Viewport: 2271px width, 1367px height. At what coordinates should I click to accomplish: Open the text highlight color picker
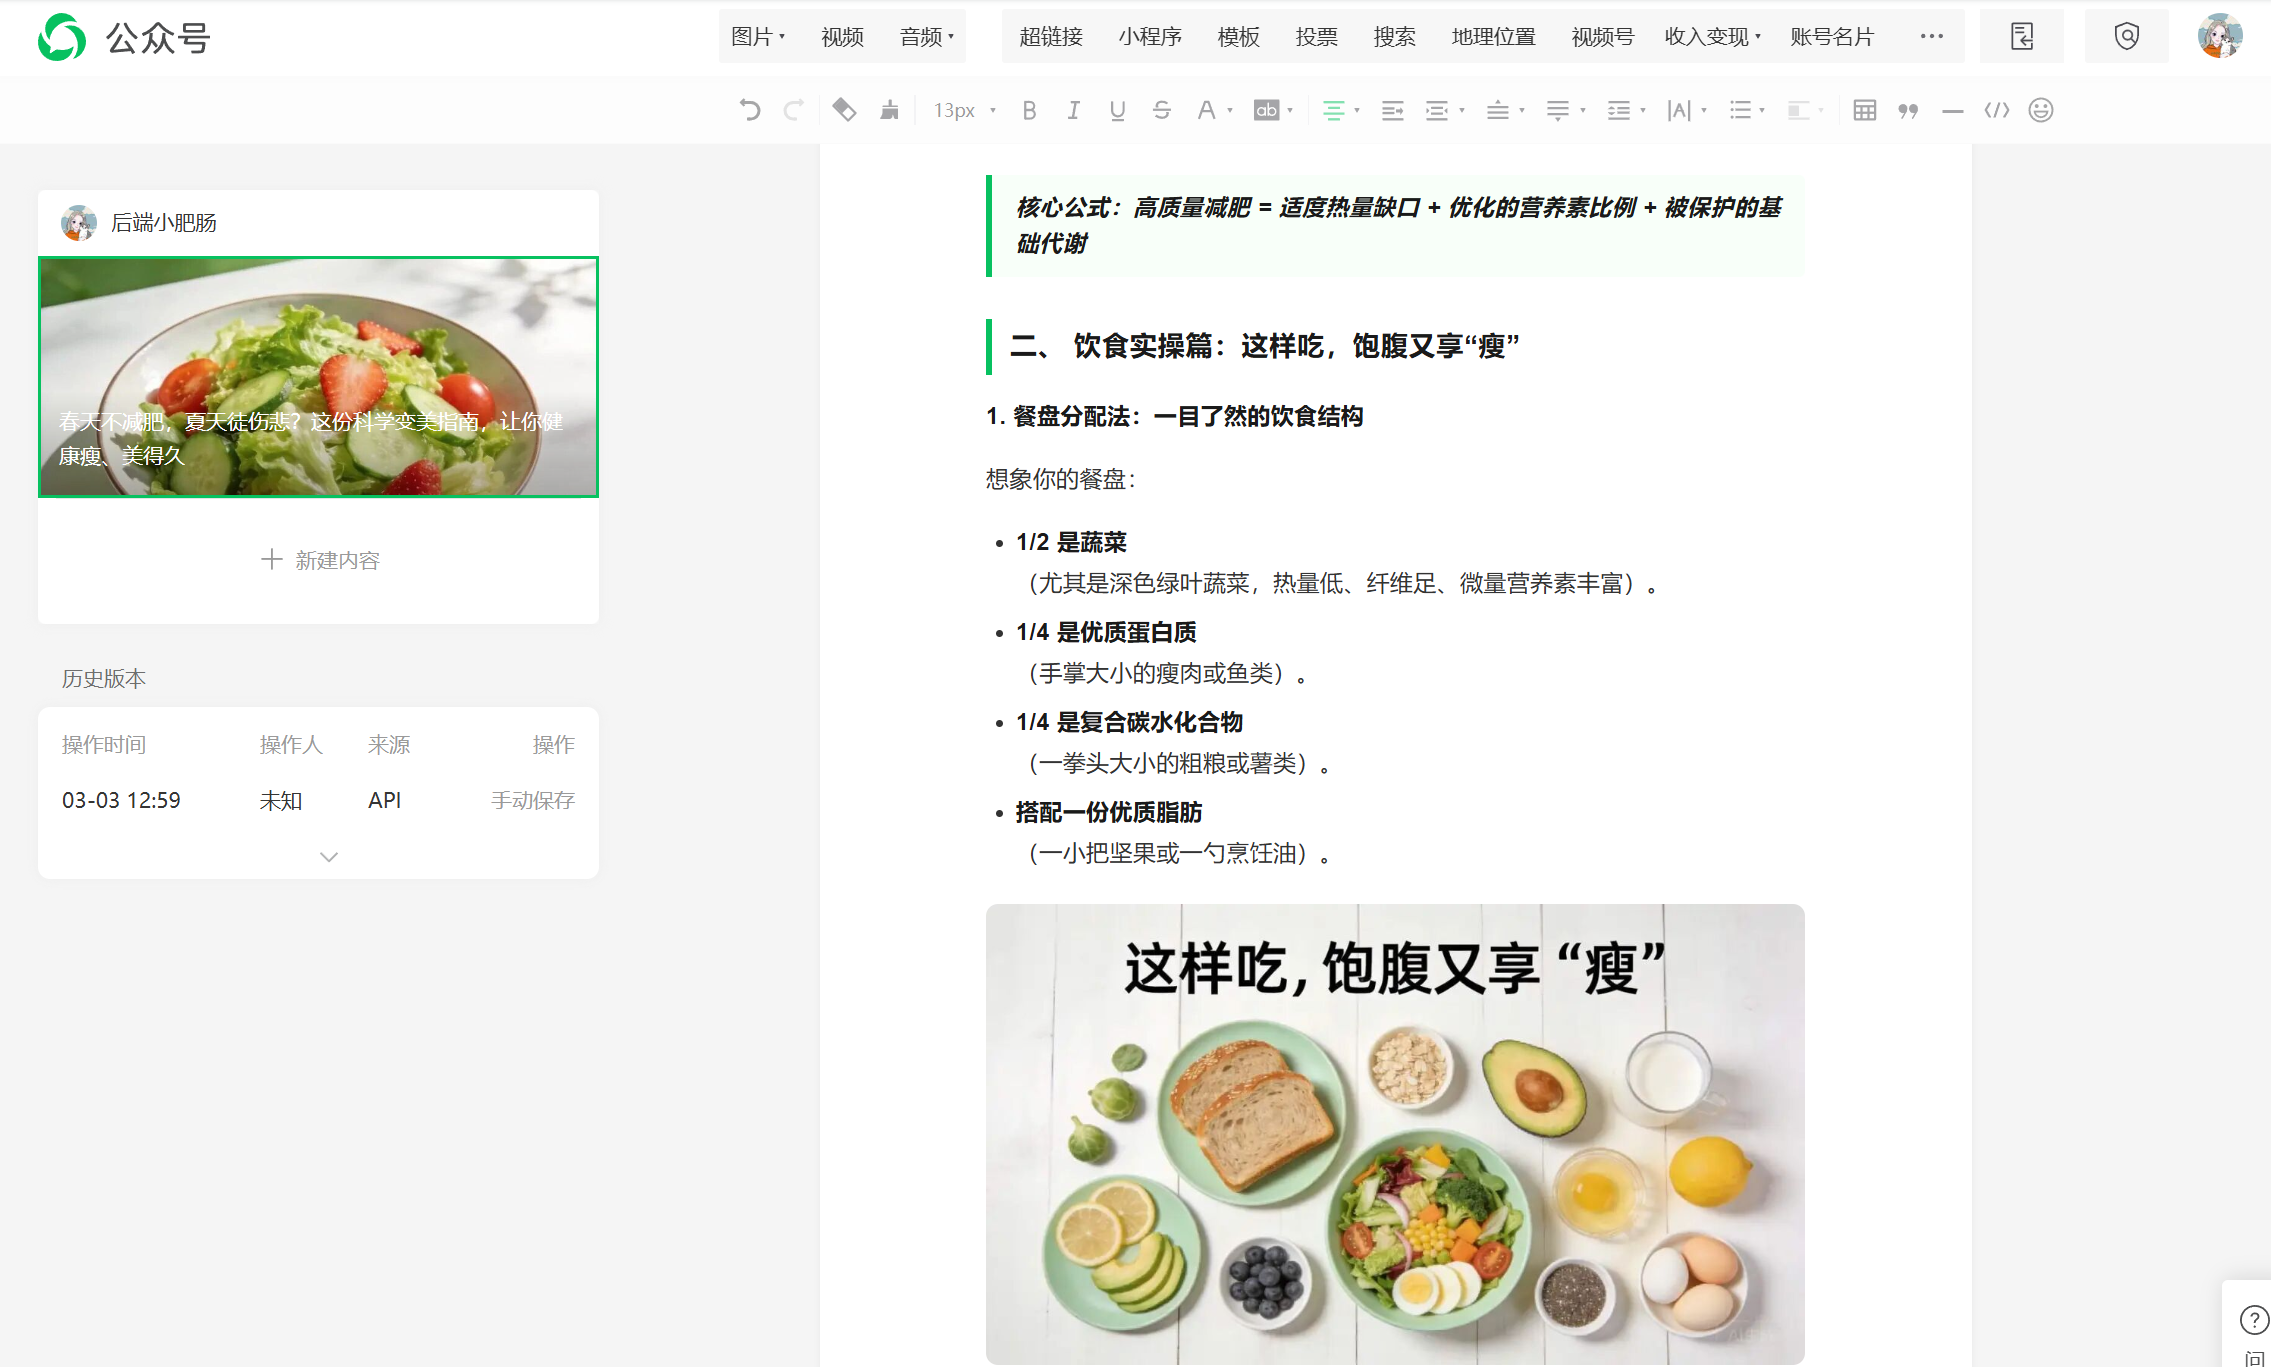(x=1266, y=110)
